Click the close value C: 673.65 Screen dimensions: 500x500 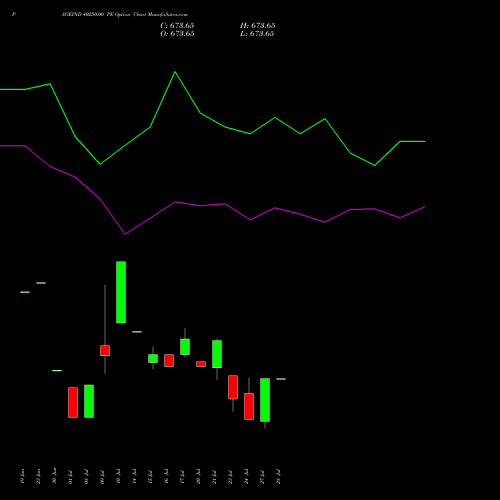177,26
